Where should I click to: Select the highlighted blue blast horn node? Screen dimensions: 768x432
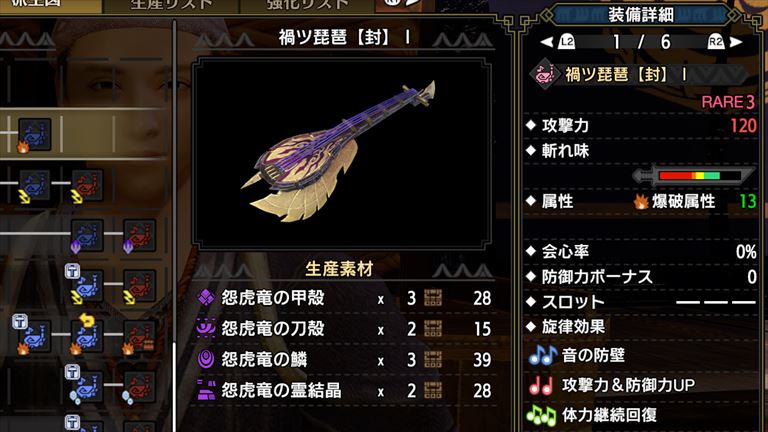click(34, 134)
